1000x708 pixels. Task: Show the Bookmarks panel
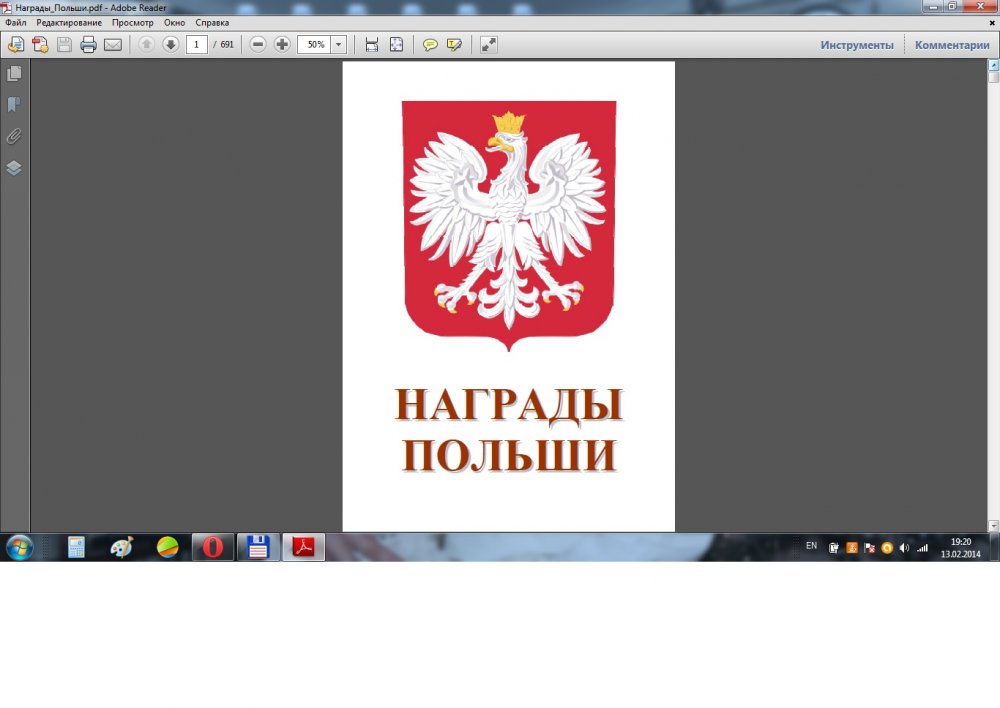(14, 105)
